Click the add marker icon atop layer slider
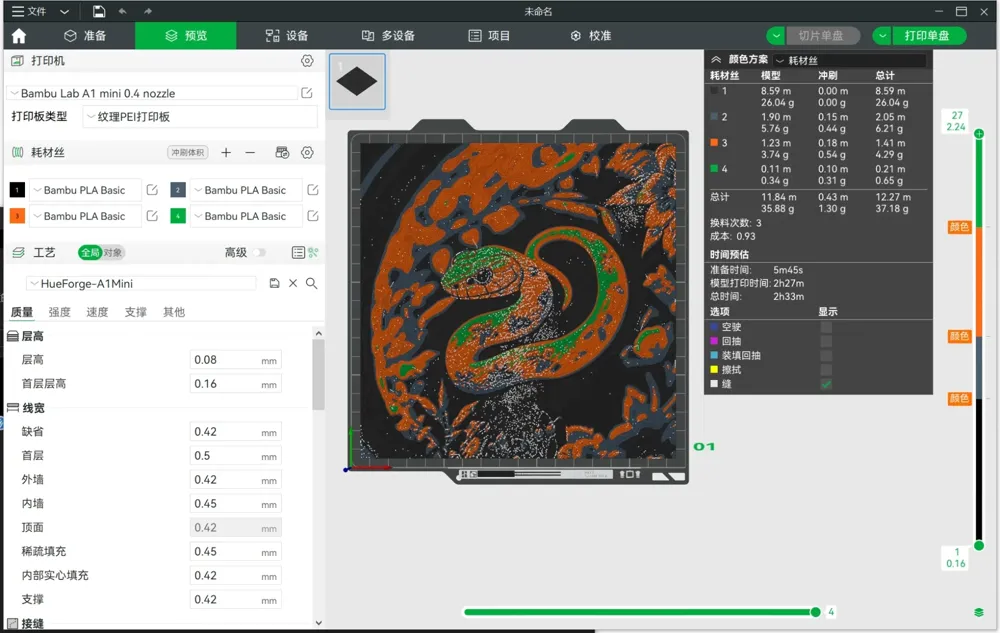 [979, 133]
